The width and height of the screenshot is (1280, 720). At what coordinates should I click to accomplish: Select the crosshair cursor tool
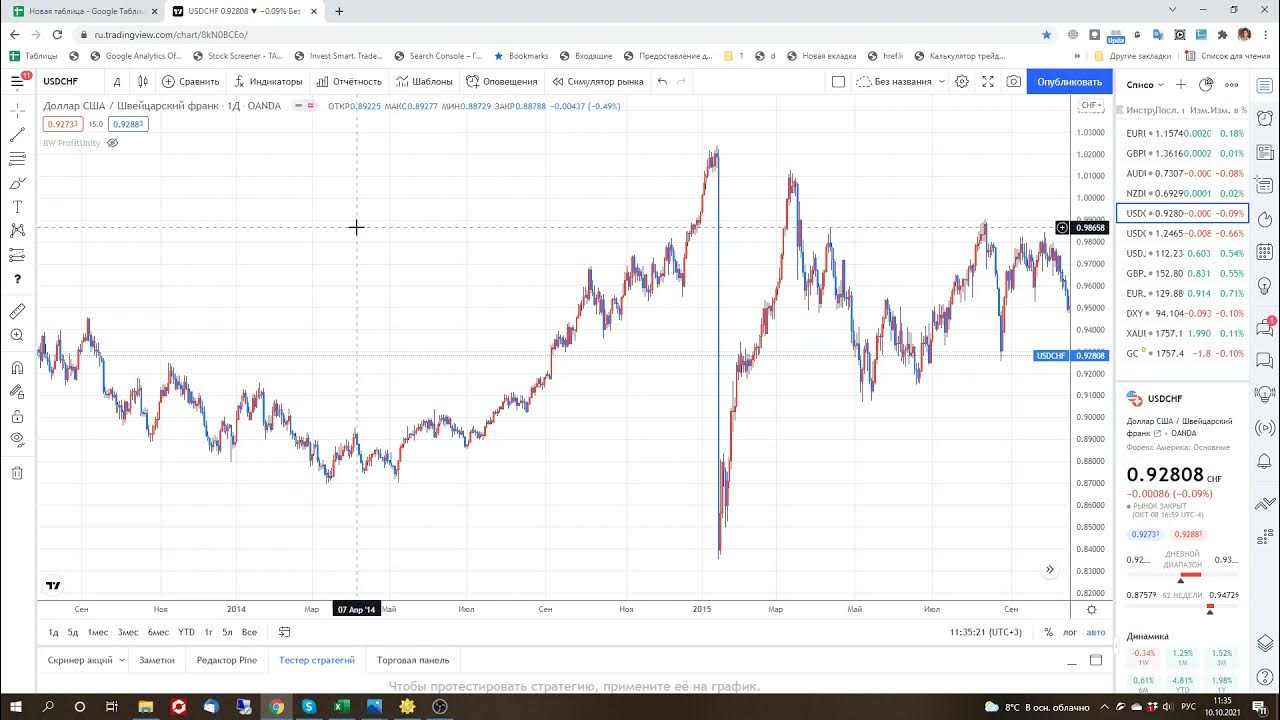[17, 109]
